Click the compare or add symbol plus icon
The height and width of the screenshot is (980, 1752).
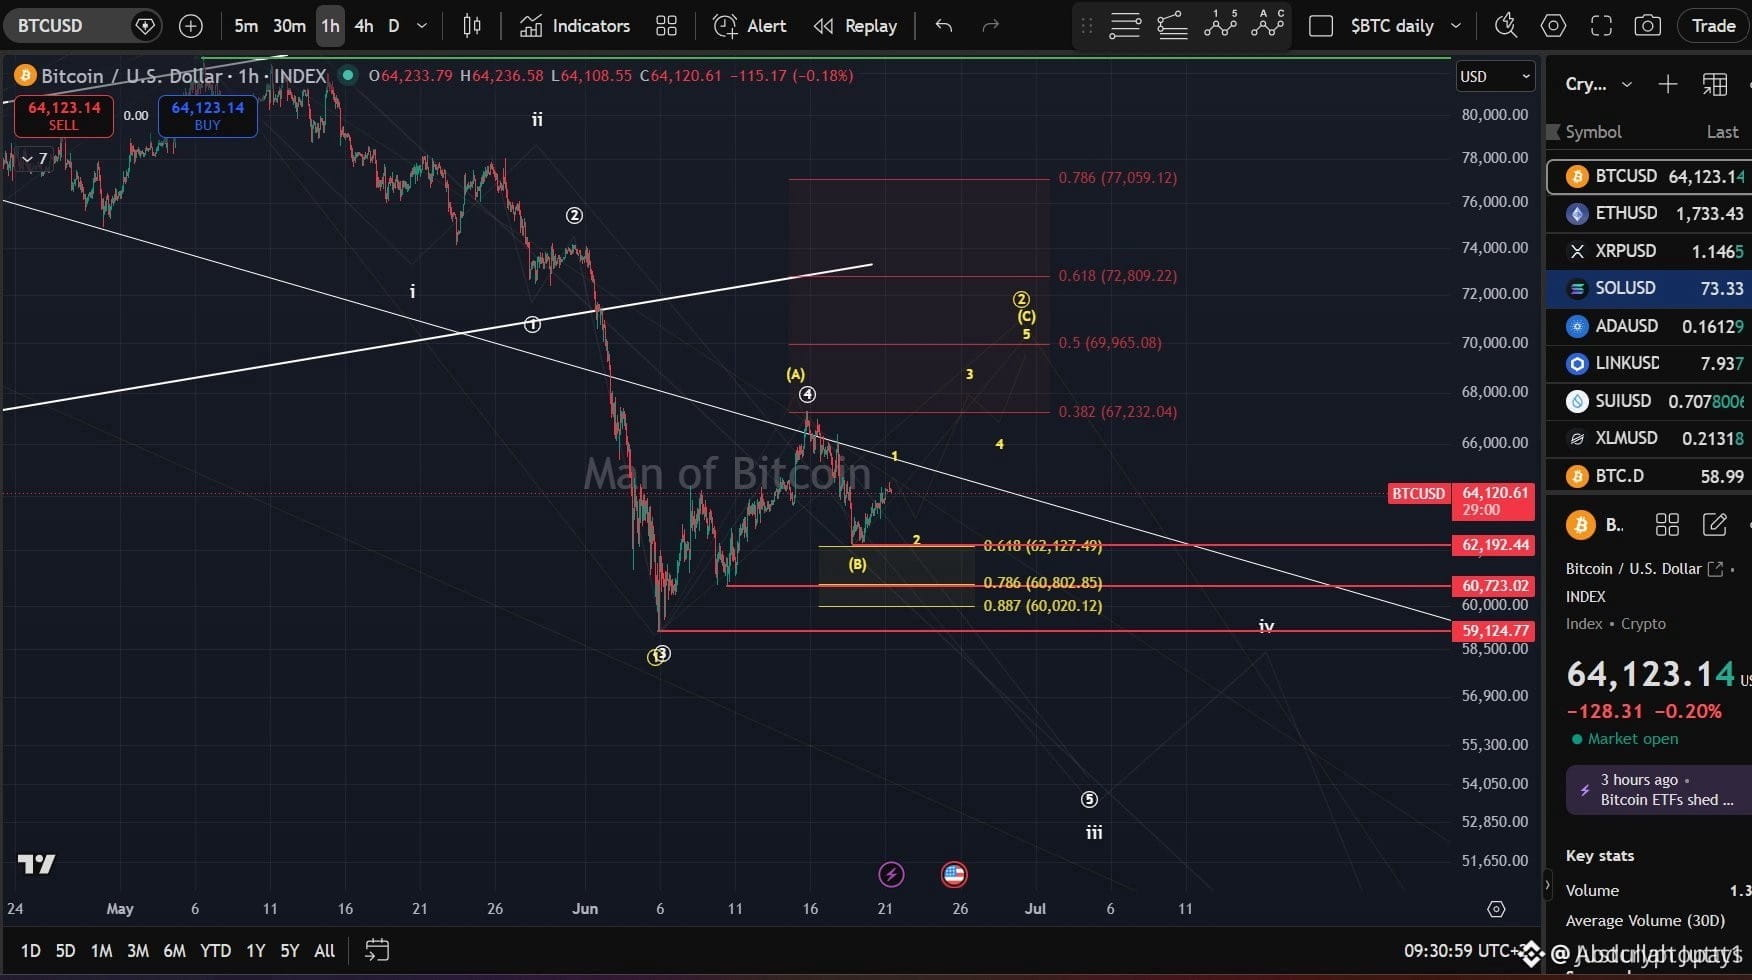click(x=190, y=26)
